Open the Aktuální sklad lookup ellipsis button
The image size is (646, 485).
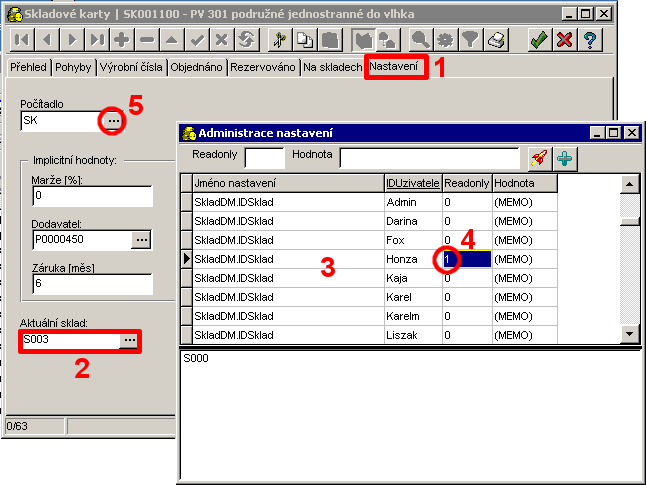click(x=129, y=341)
